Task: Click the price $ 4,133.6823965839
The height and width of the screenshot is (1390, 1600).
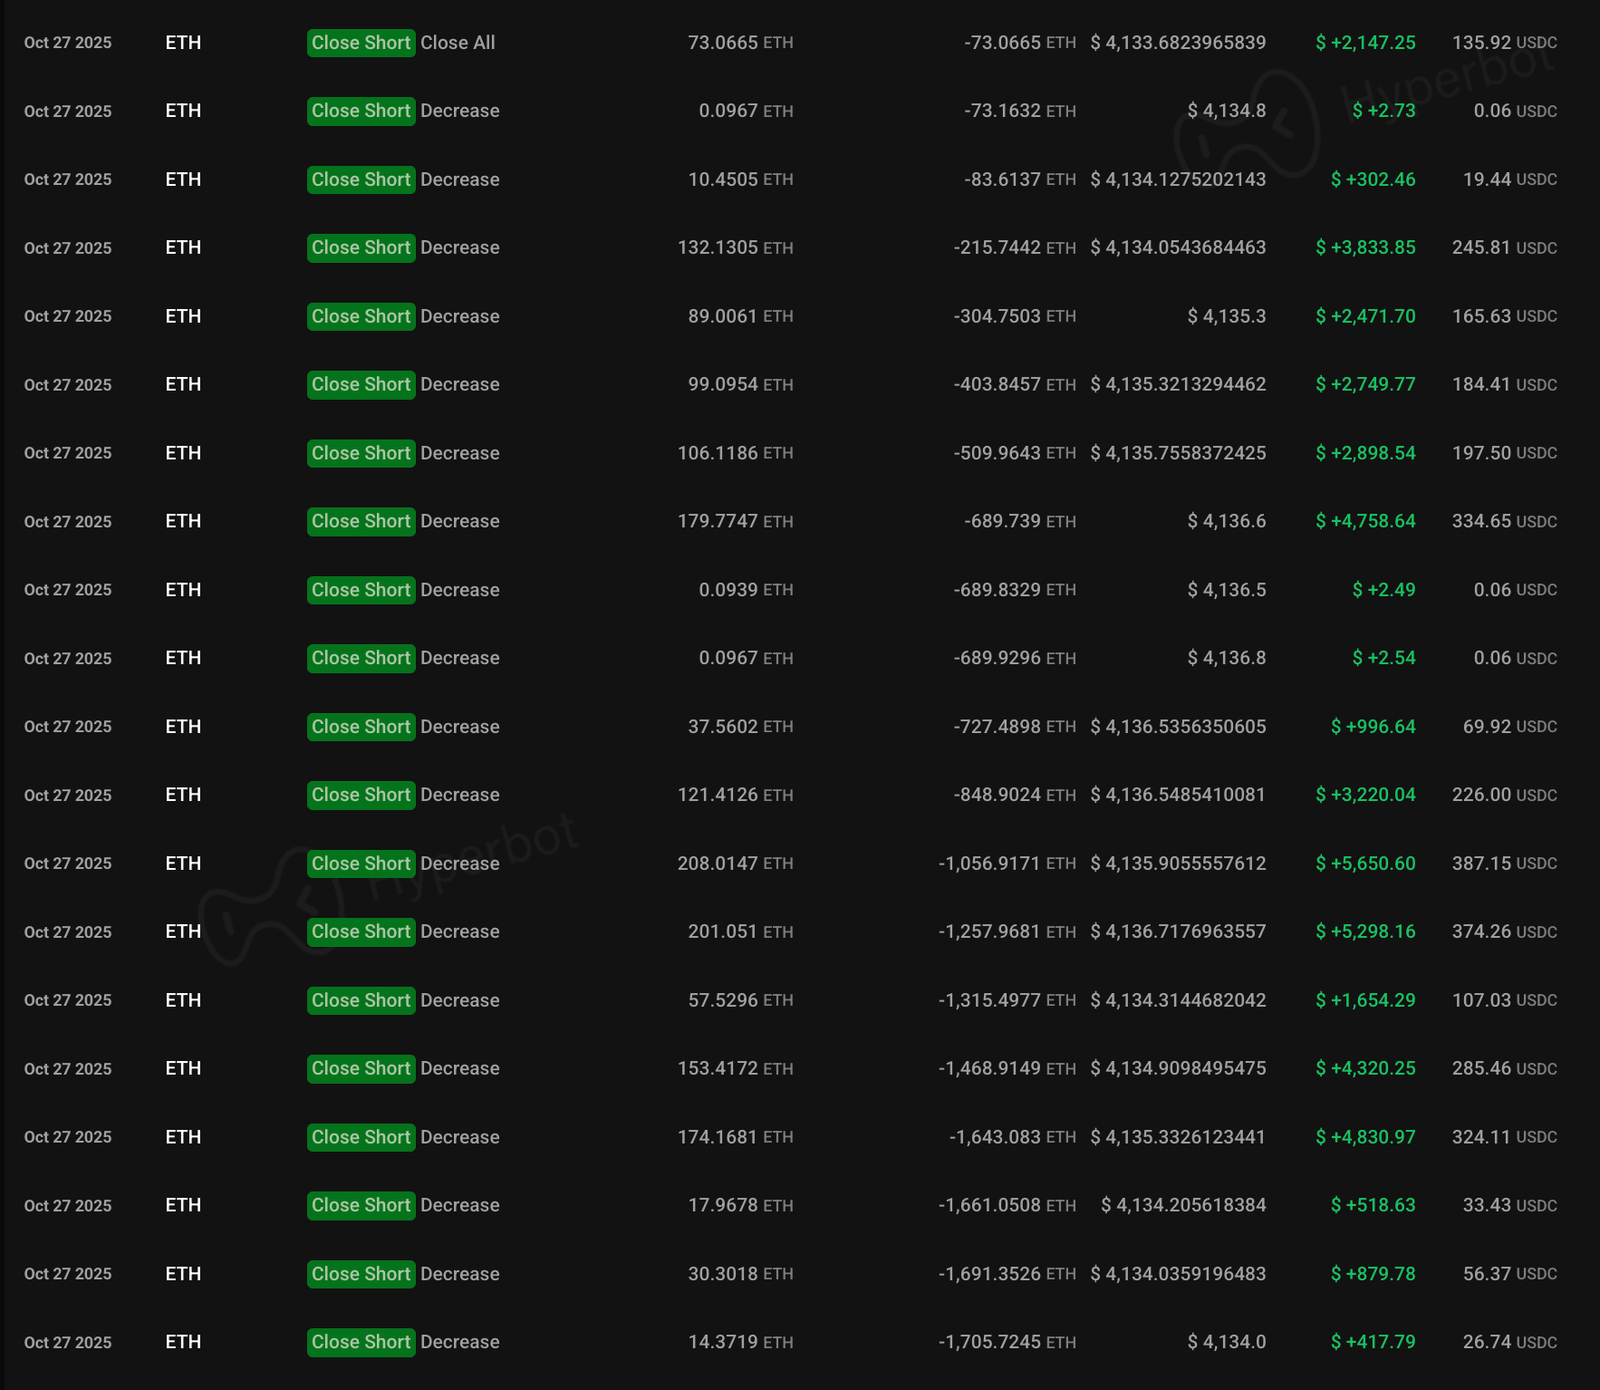Action: click(x=1178, y=43)
